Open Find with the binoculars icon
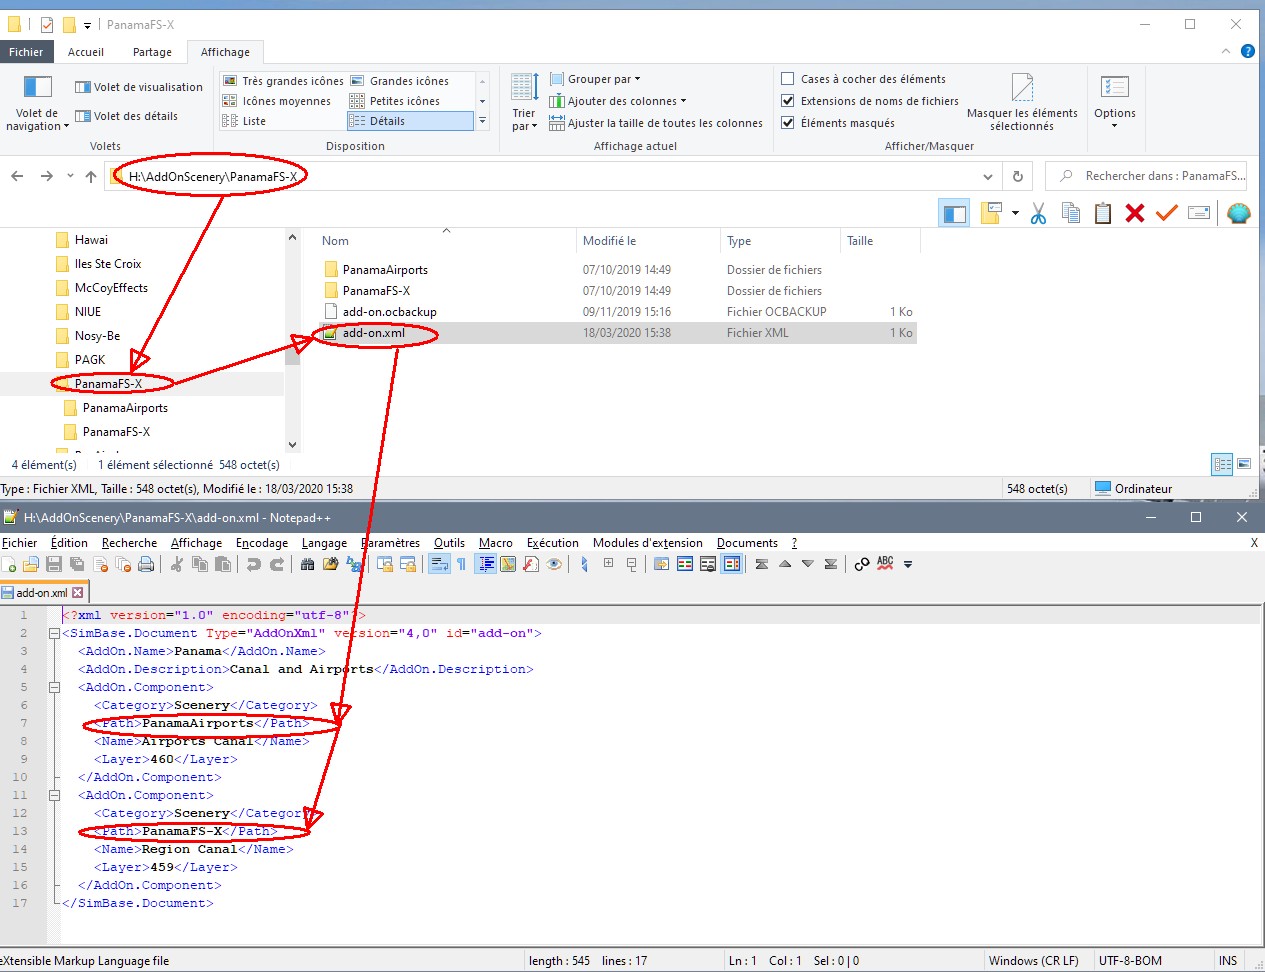 [308, 565]
